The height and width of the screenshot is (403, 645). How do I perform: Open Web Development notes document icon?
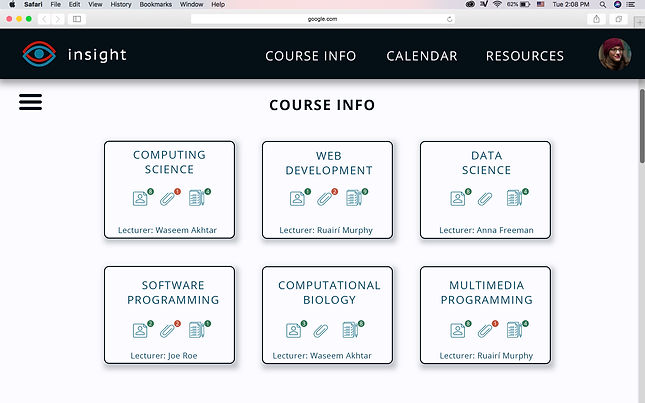(x=354, y=198)
